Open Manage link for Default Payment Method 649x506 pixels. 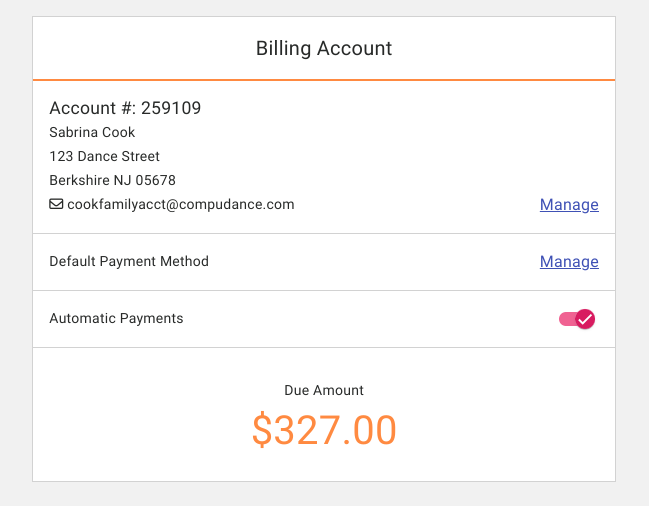[569, 262]
